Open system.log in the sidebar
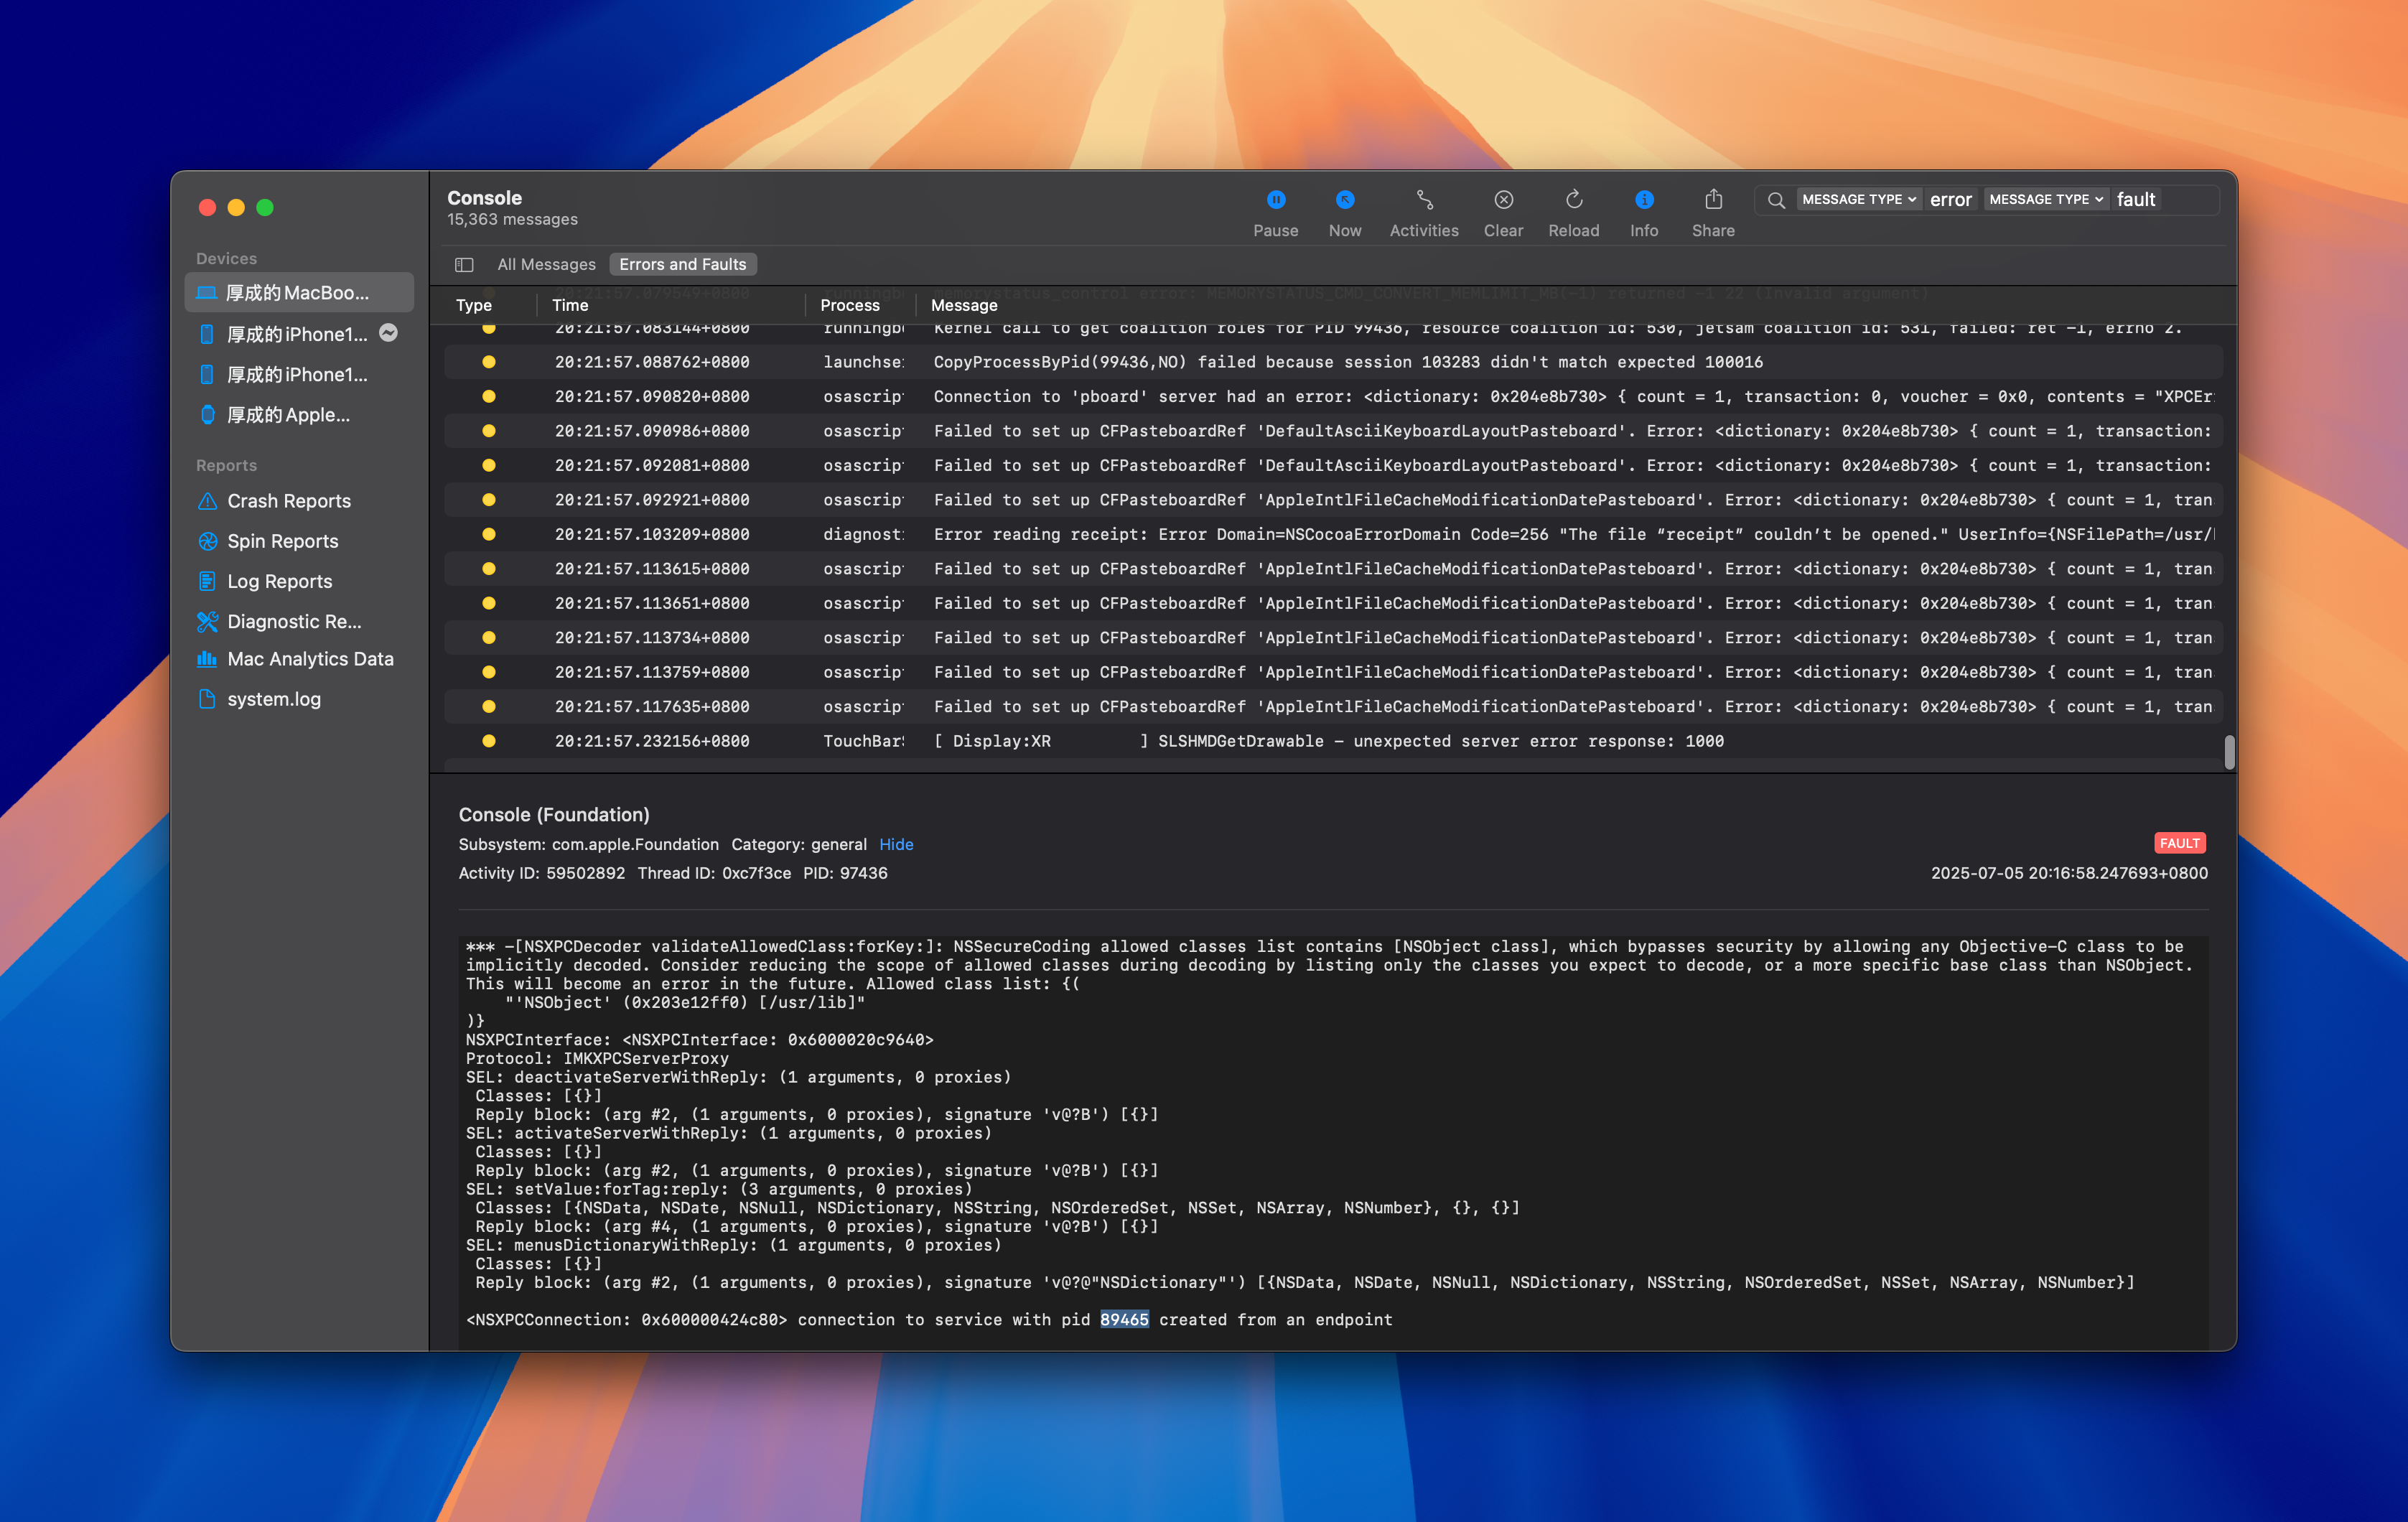 click(273, 699)
